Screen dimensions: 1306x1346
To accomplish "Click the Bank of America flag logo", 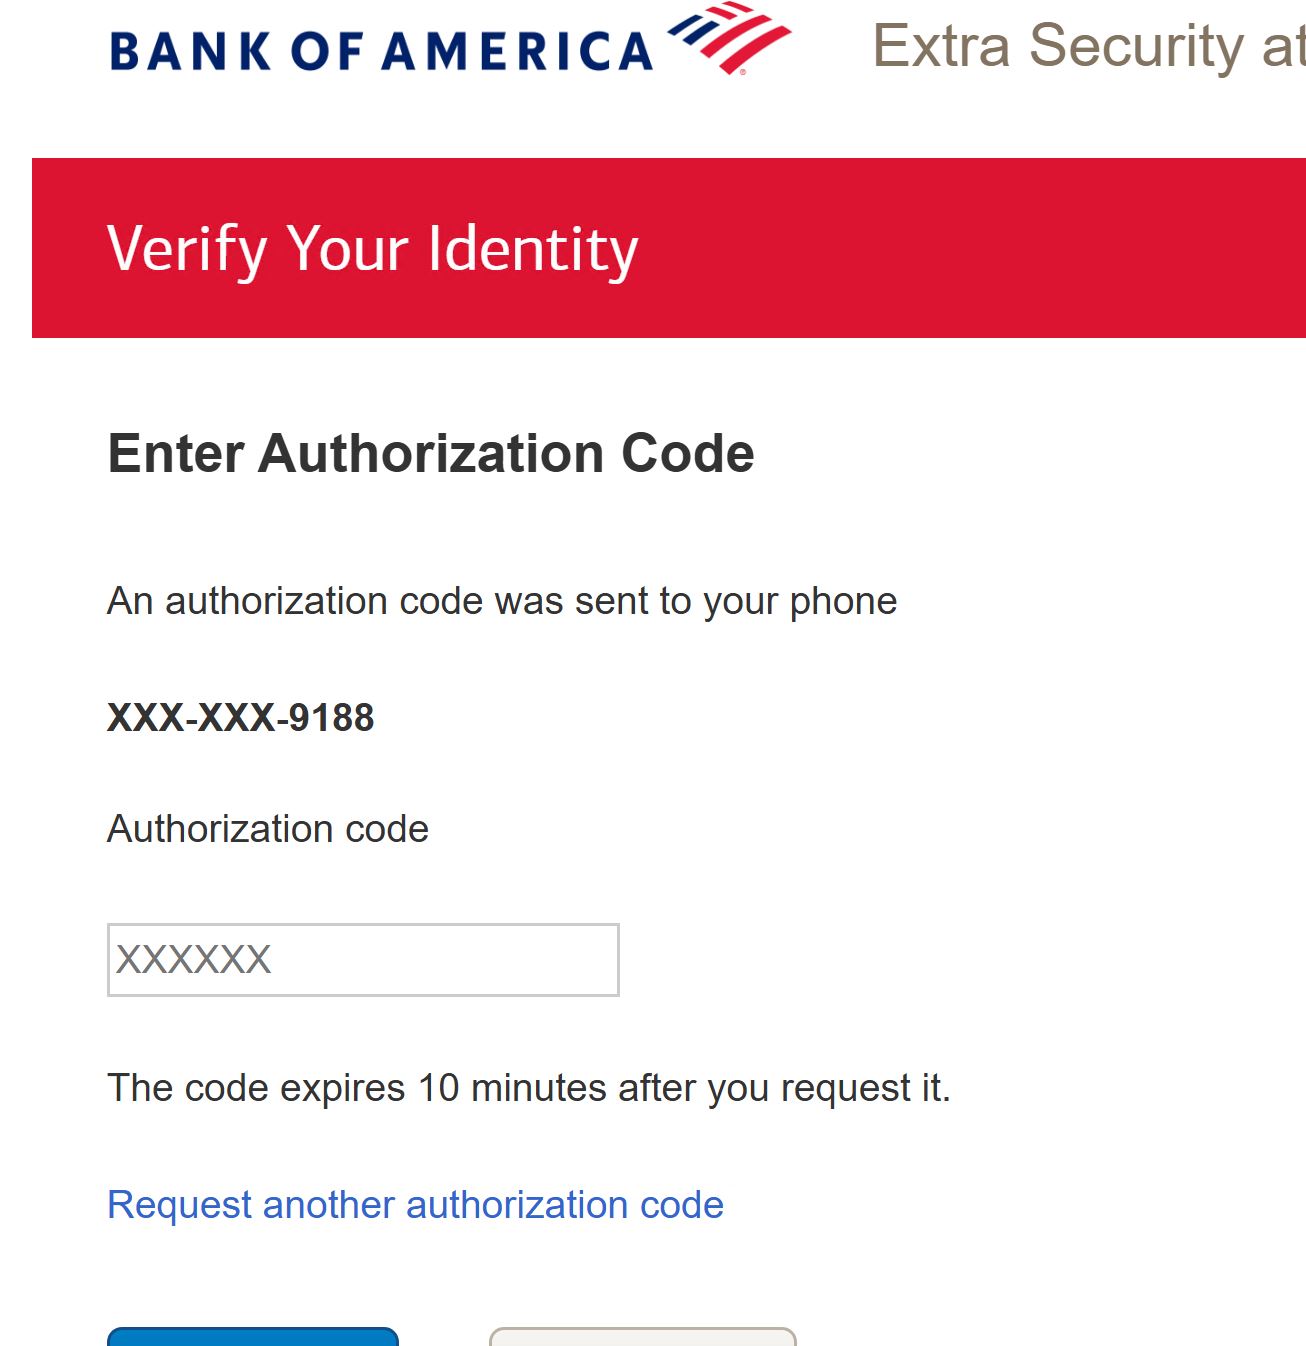I will 730,38.
